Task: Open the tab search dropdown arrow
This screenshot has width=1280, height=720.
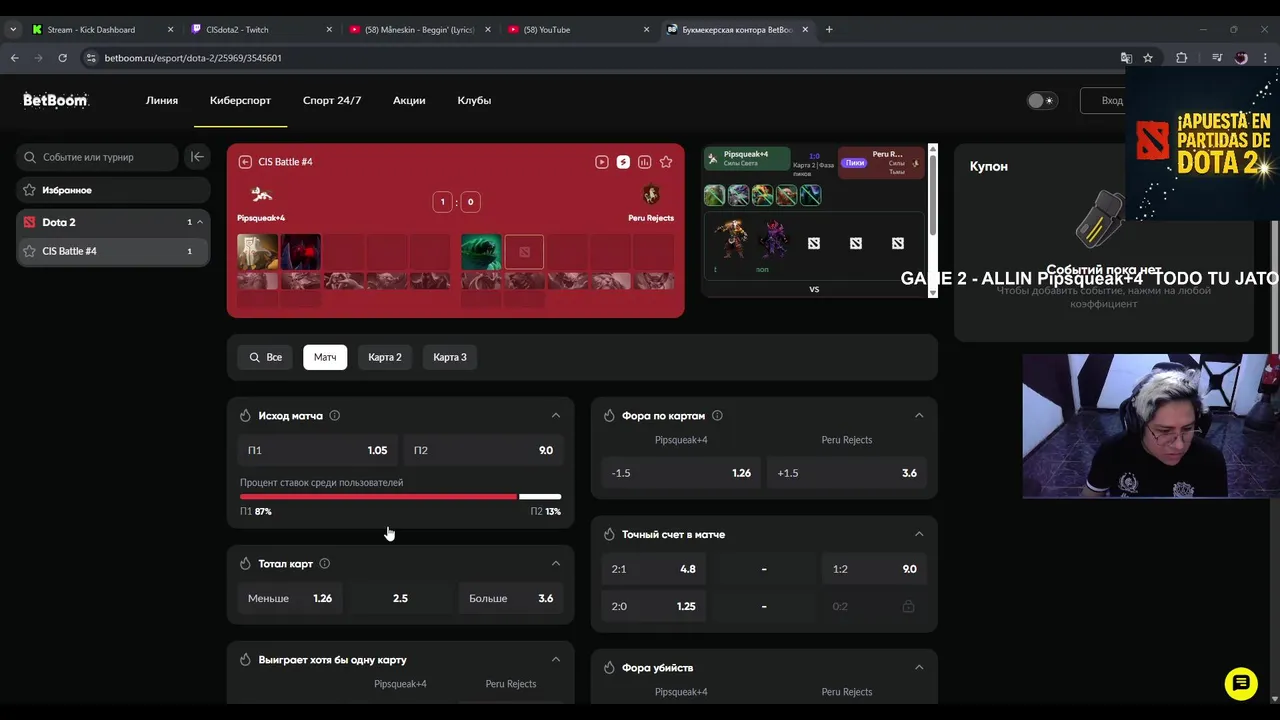Action: pos(12,29)
